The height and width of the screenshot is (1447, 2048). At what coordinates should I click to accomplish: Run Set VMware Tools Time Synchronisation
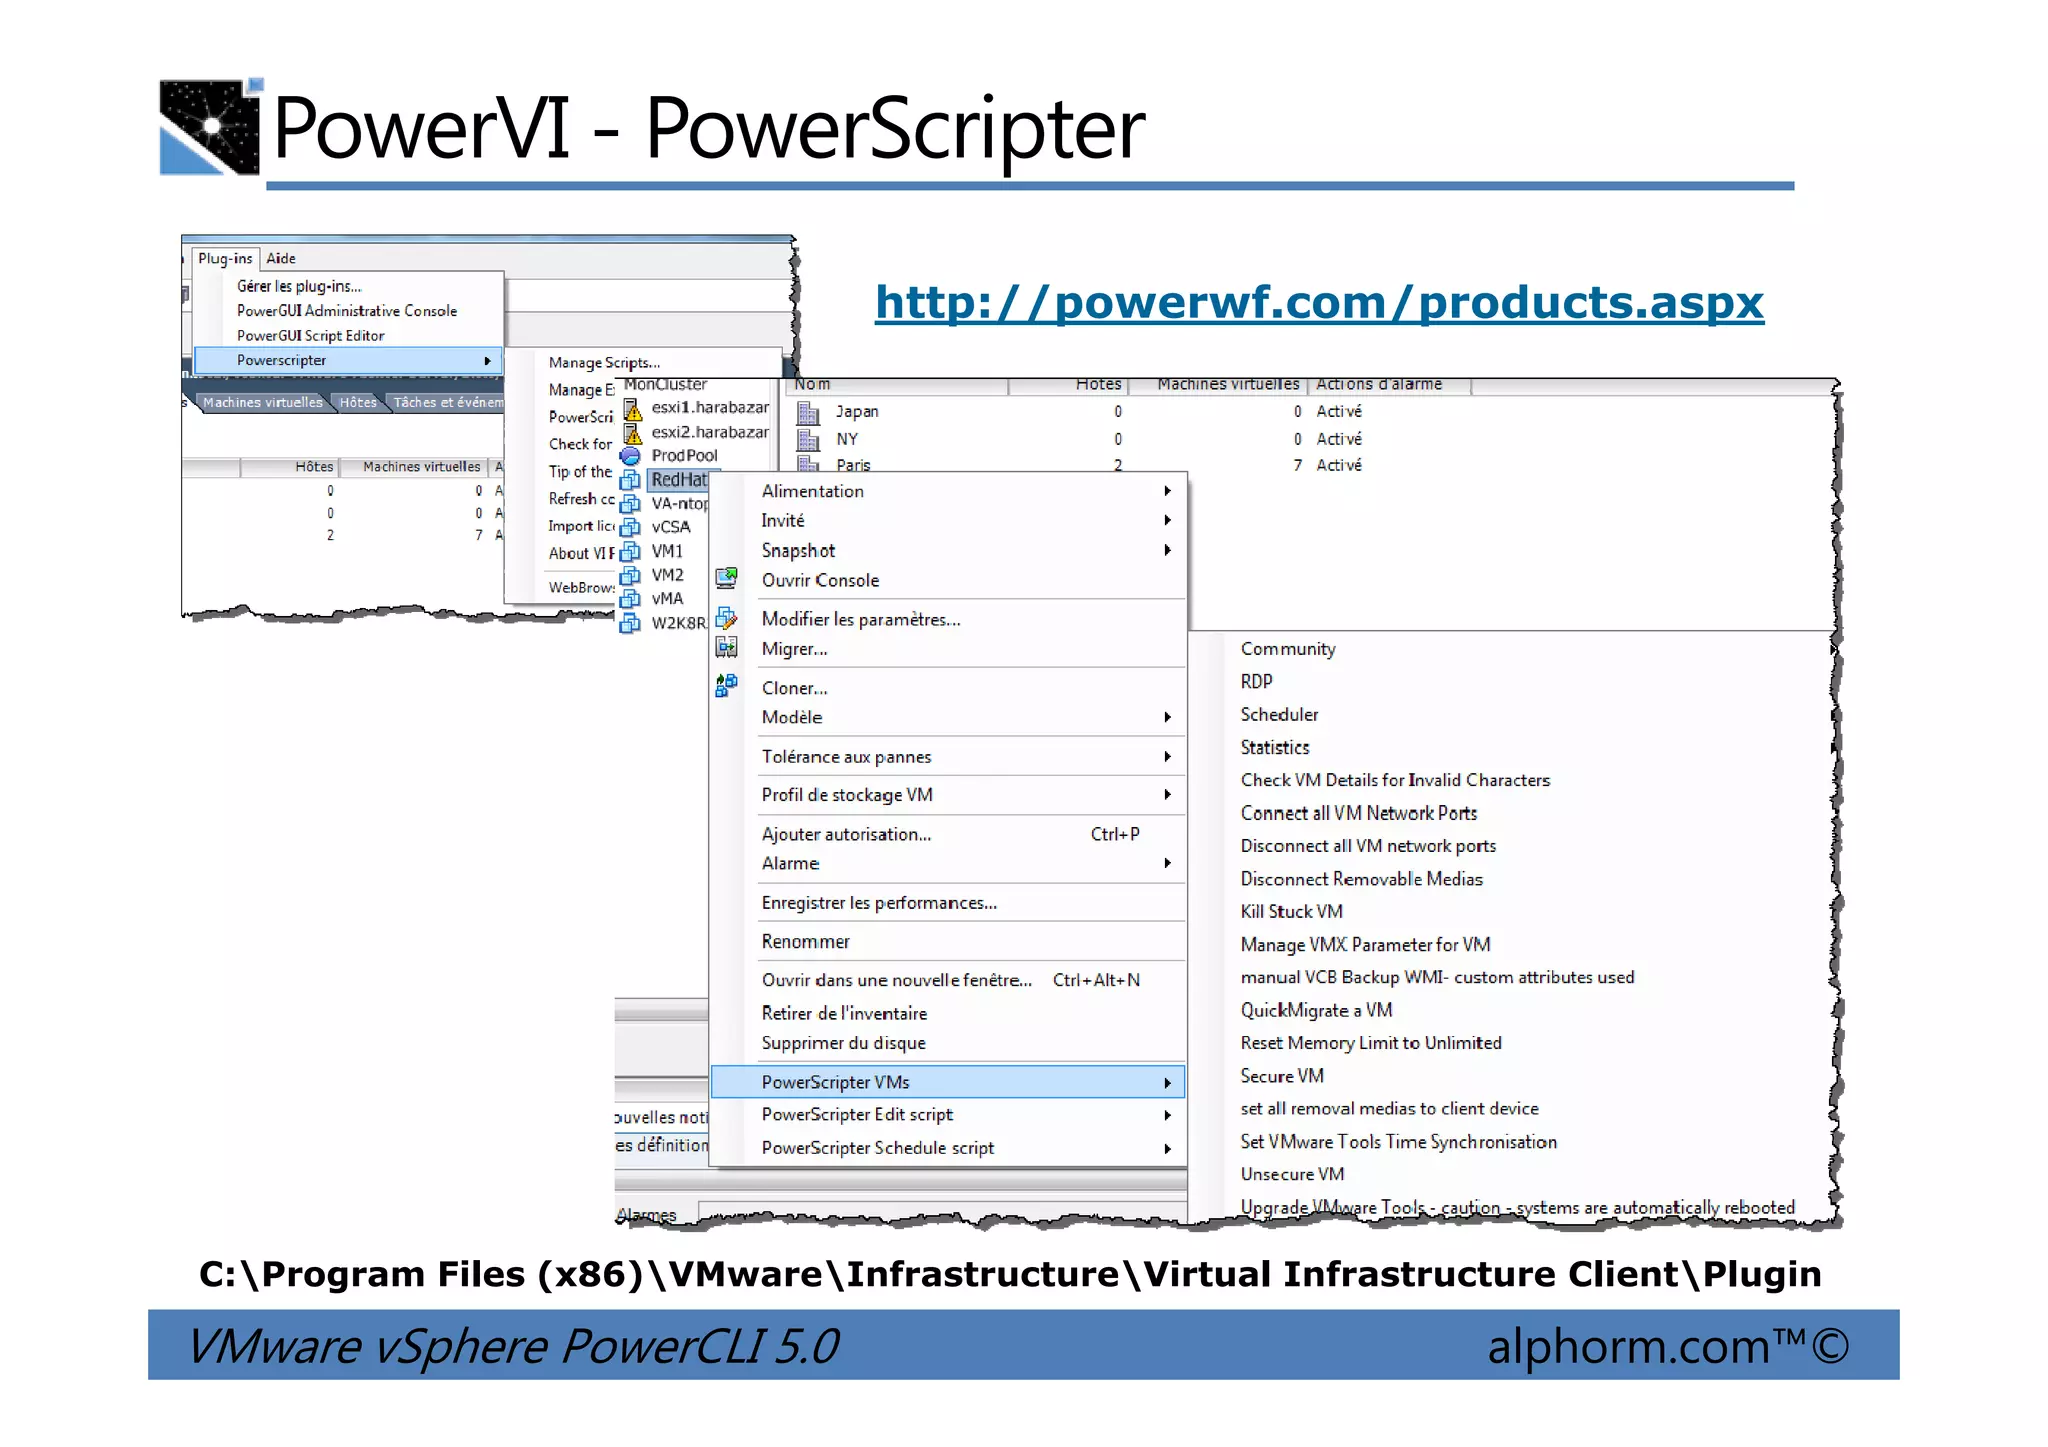[x=1398, y=1142]
